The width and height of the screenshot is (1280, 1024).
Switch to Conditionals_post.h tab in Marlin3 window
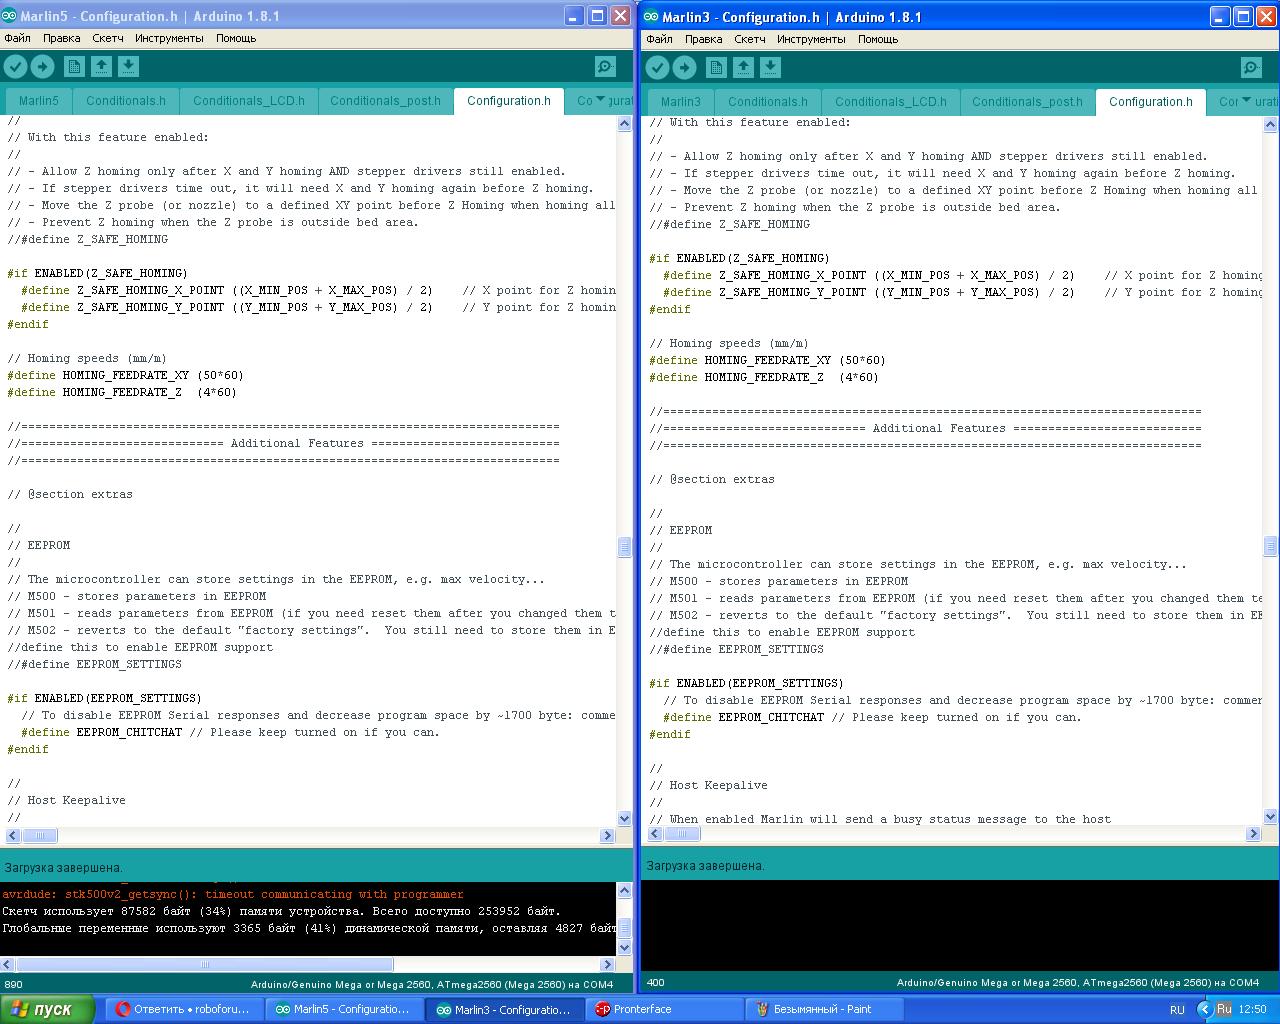1028,102
